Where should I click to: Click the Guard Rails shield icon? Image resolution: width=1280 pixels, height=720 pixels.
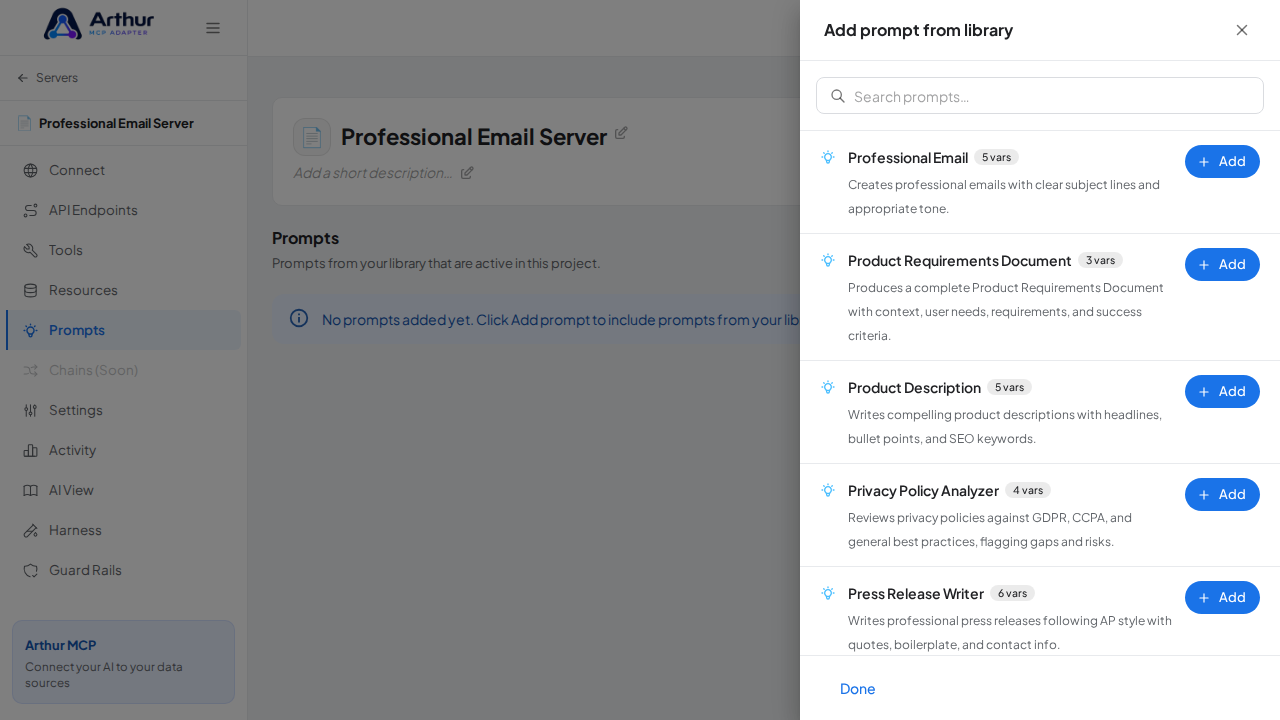[x=31, y=570]
